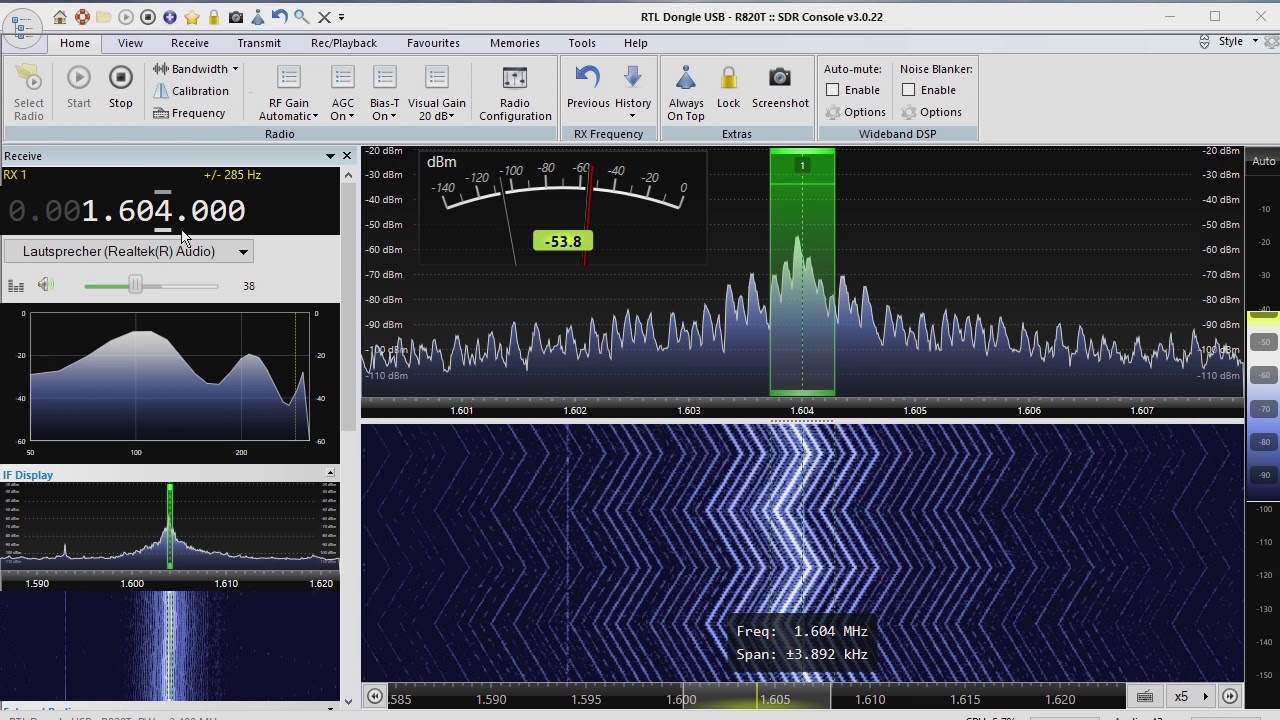This screenshot has height=720, width=1280.
Task: Customize the quick access toolbar dropdown arrow
Action: 342,17
